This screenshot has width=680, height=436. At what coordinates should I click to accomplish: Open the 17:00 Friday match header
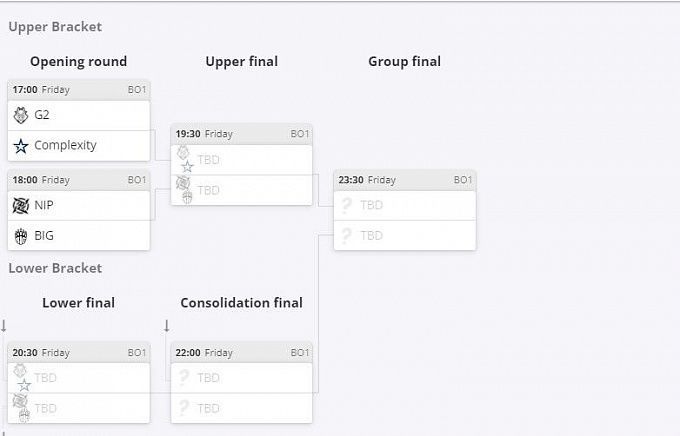click(x=78, y=90)
